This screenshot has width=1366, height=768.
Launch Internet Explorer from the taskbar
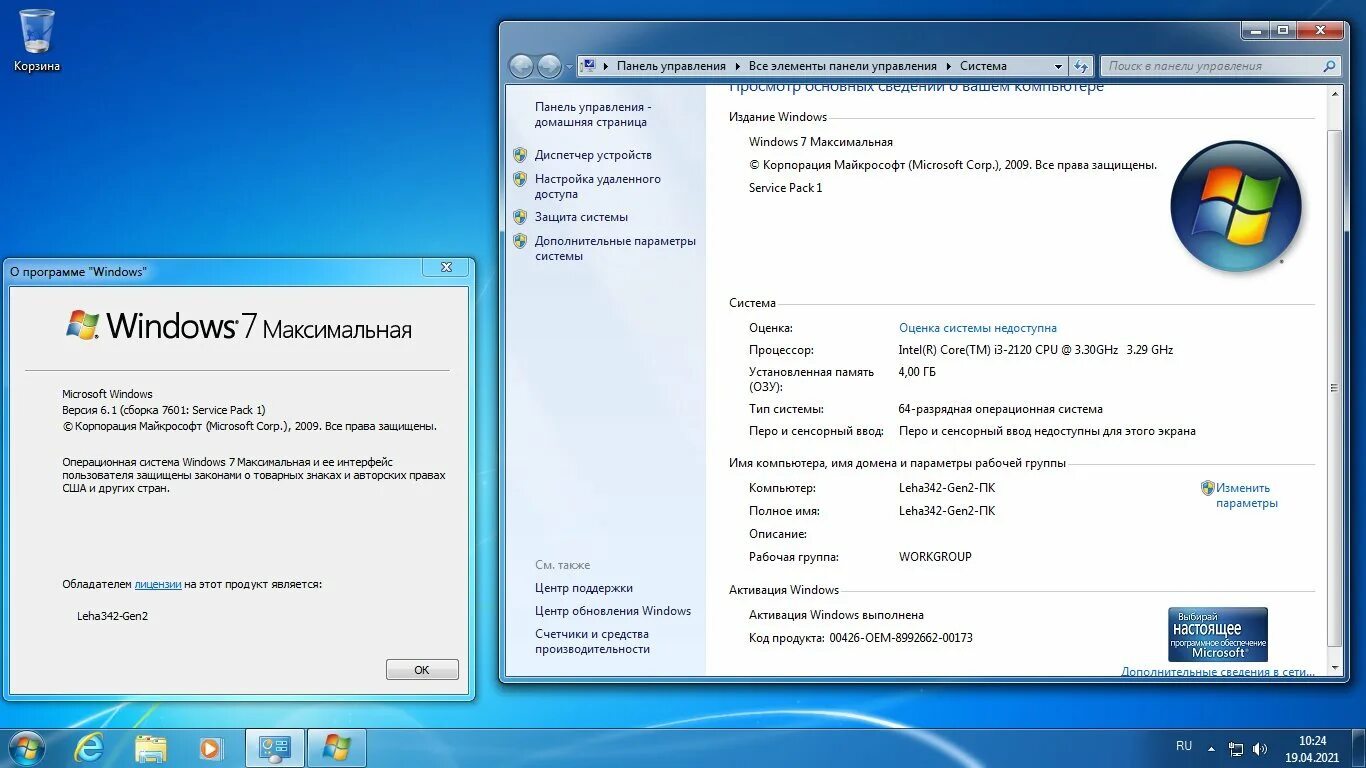[89, 748]
